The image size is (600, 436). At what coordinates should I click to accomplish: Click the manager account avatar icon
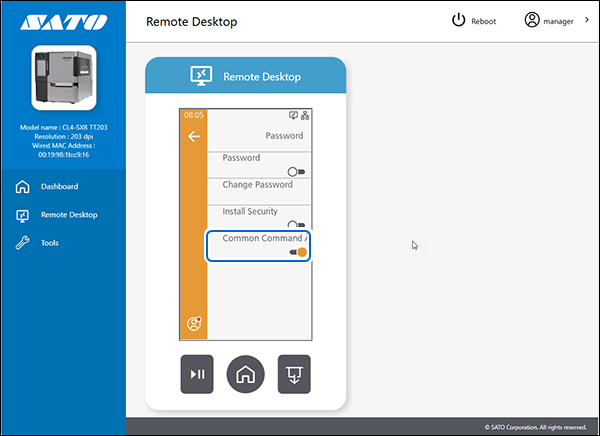532,20
